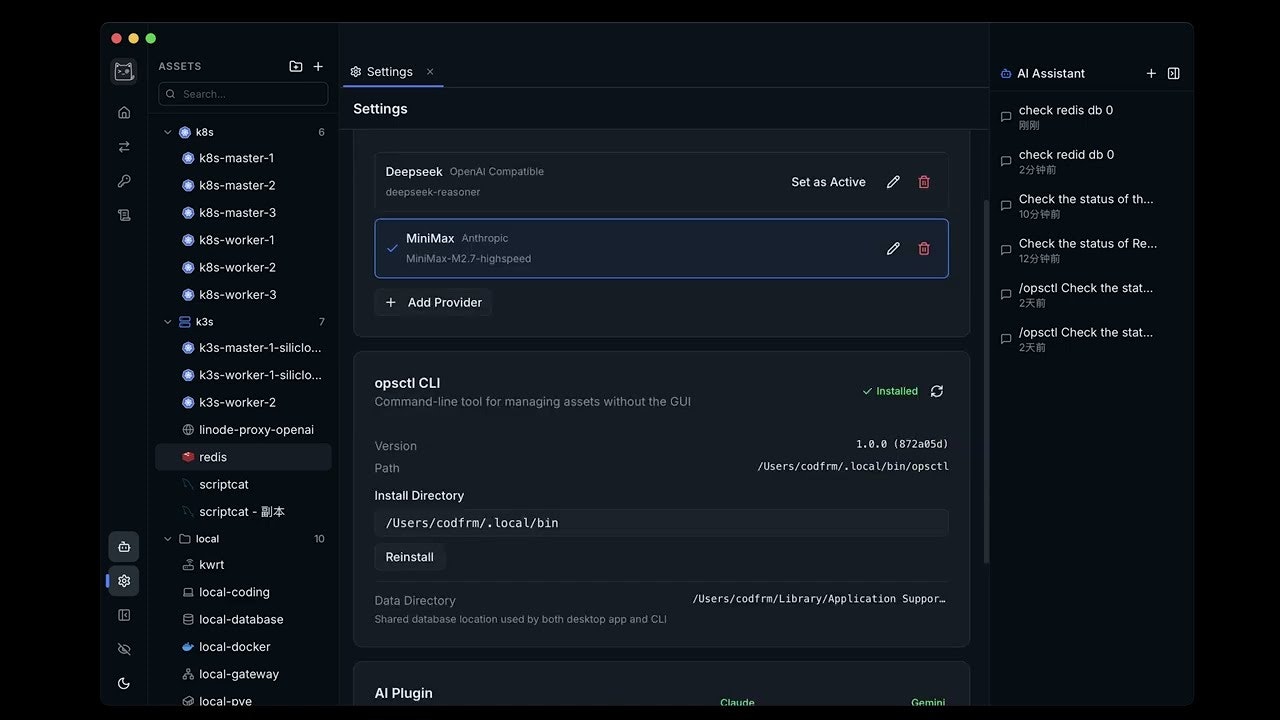Delete the MiniMax provider

coord(924,248)
